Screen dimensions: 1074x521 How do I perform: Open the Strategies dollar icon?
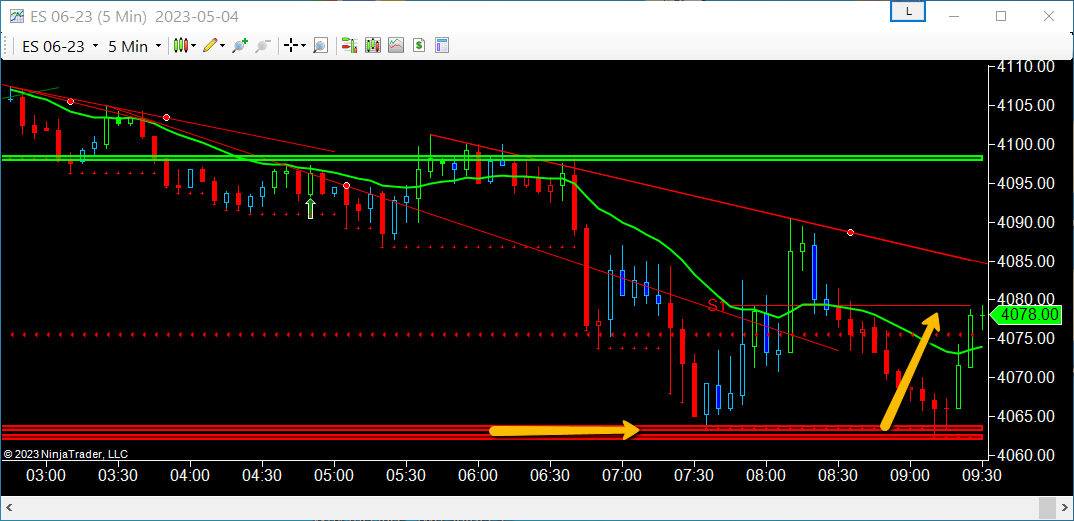(x=419, y=46)
